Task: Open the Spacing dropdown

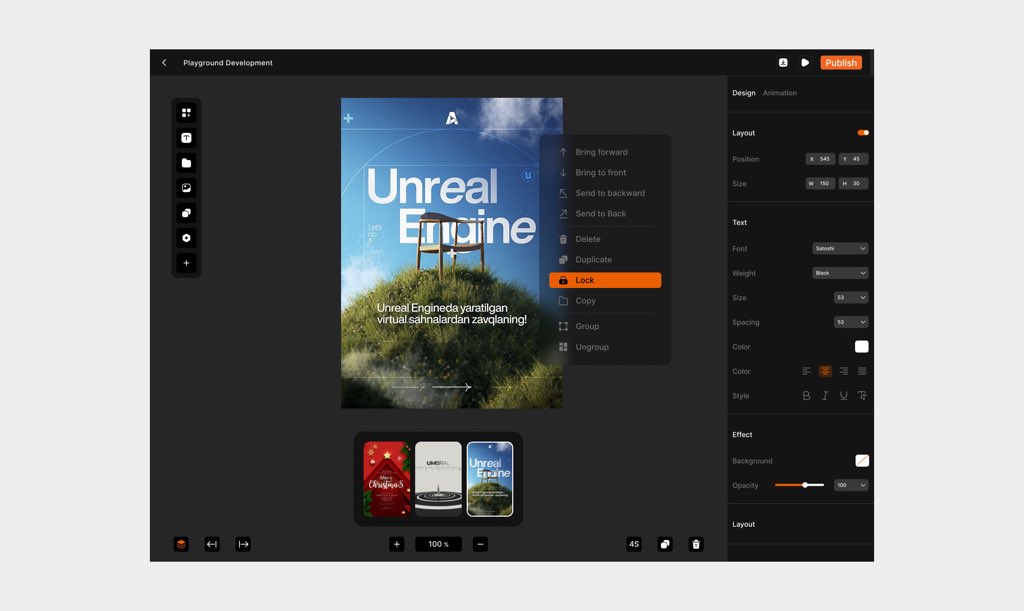Action: pyautogui.click(x=851, y=322)
